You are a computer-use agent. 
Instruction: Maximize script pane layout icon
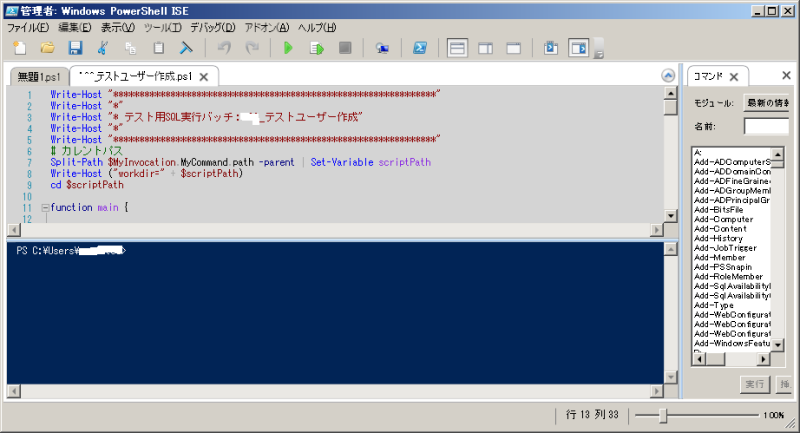coord(513,48)
